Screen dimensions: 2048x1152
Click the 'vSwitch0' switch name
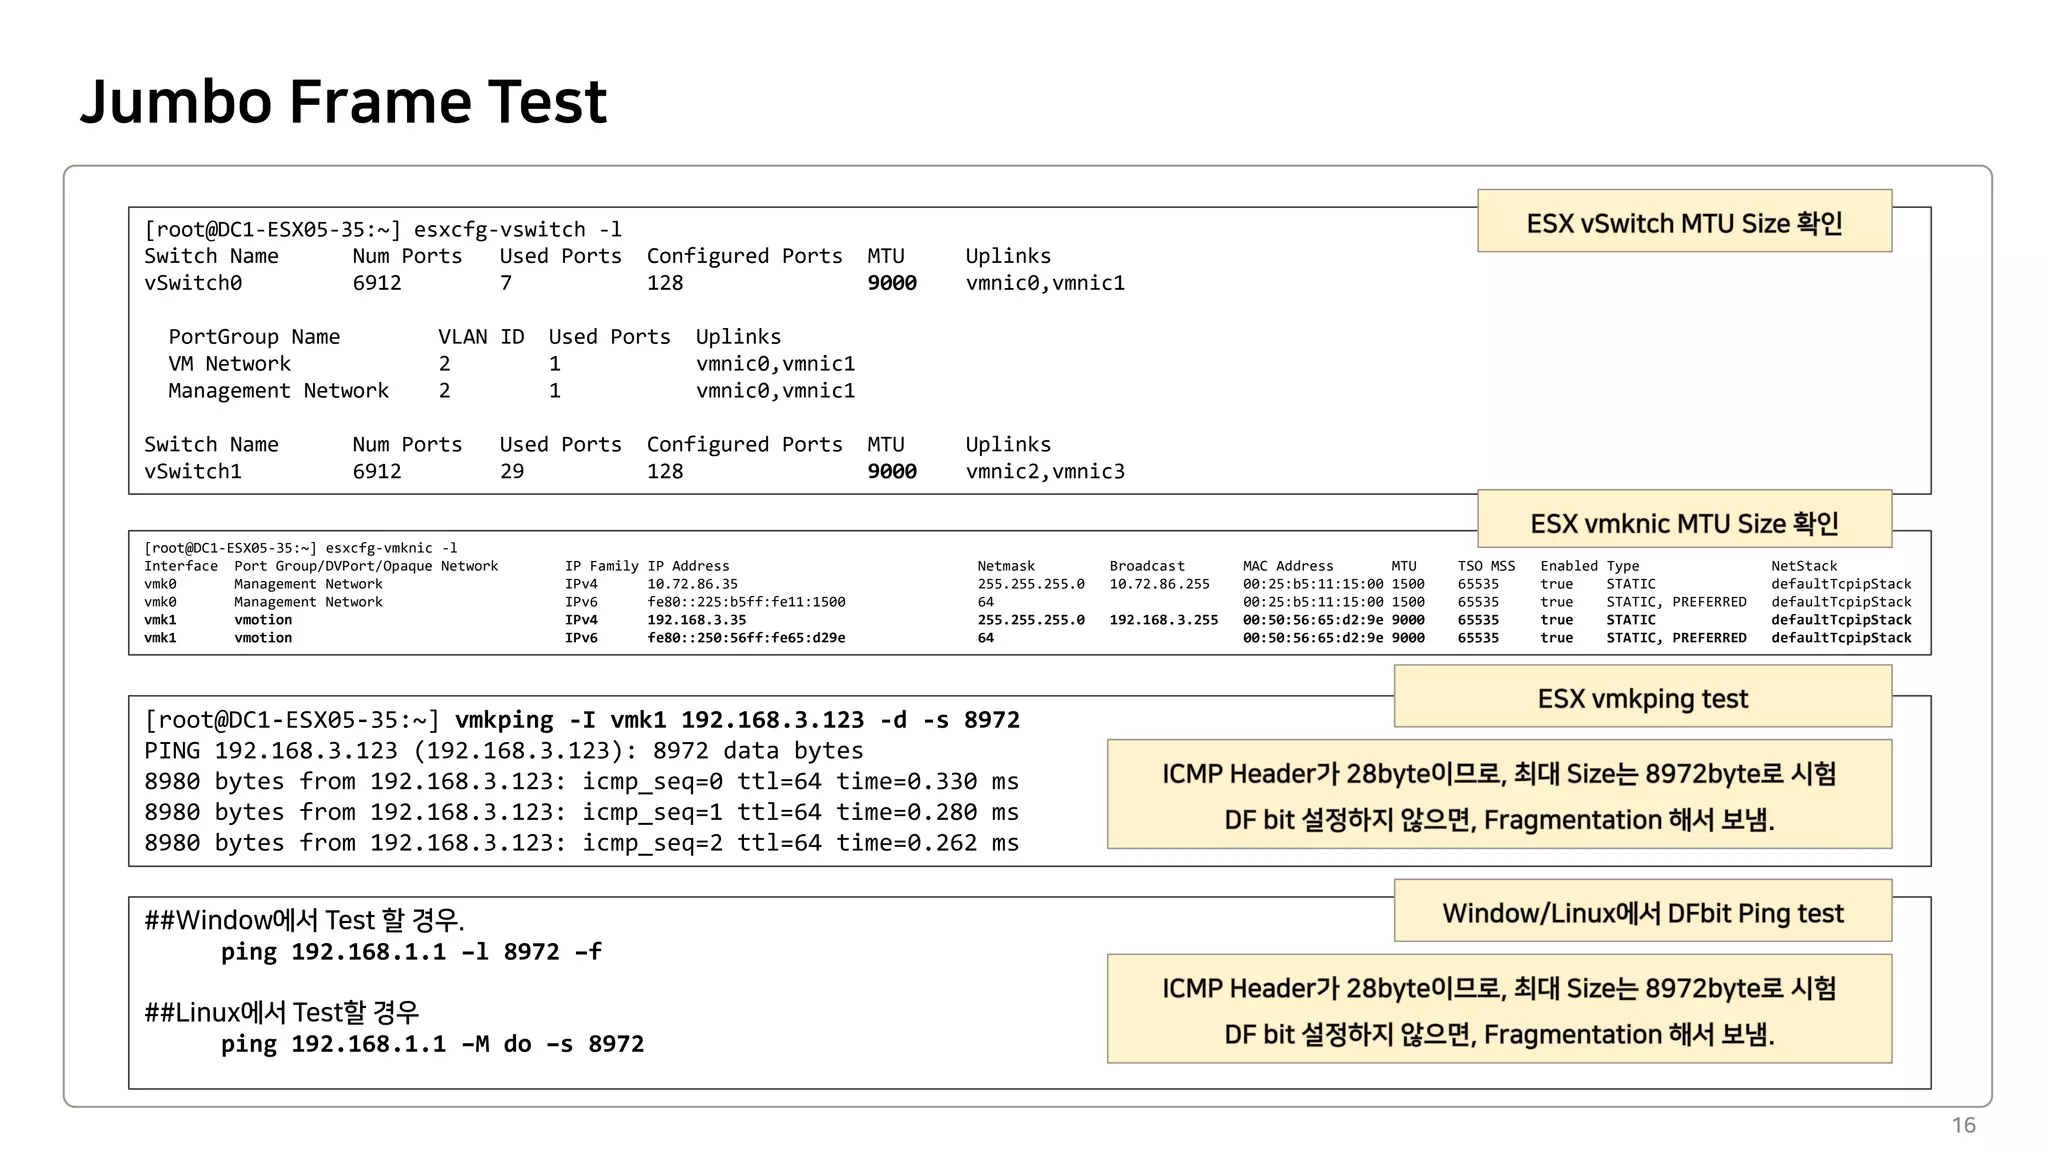pyautogui.click(x=193, y=283)
